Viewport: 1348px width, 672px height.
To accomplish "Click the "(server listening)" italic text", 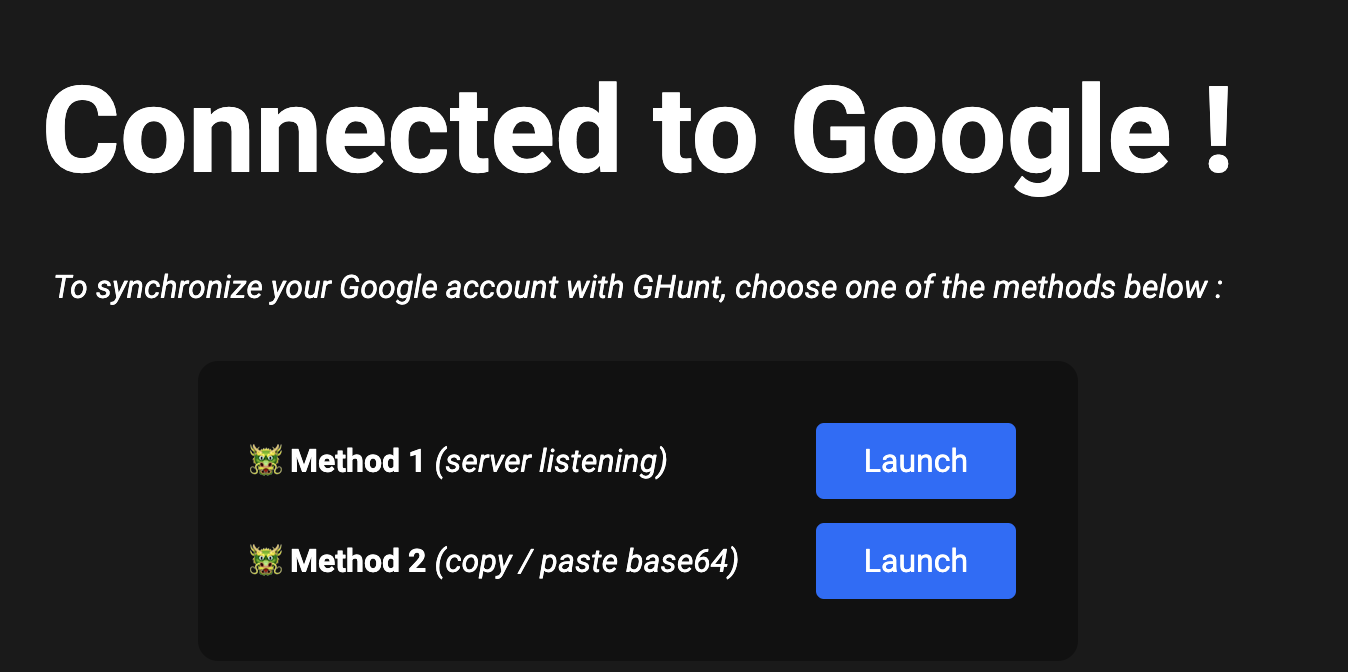I will [x=551, y=461].
